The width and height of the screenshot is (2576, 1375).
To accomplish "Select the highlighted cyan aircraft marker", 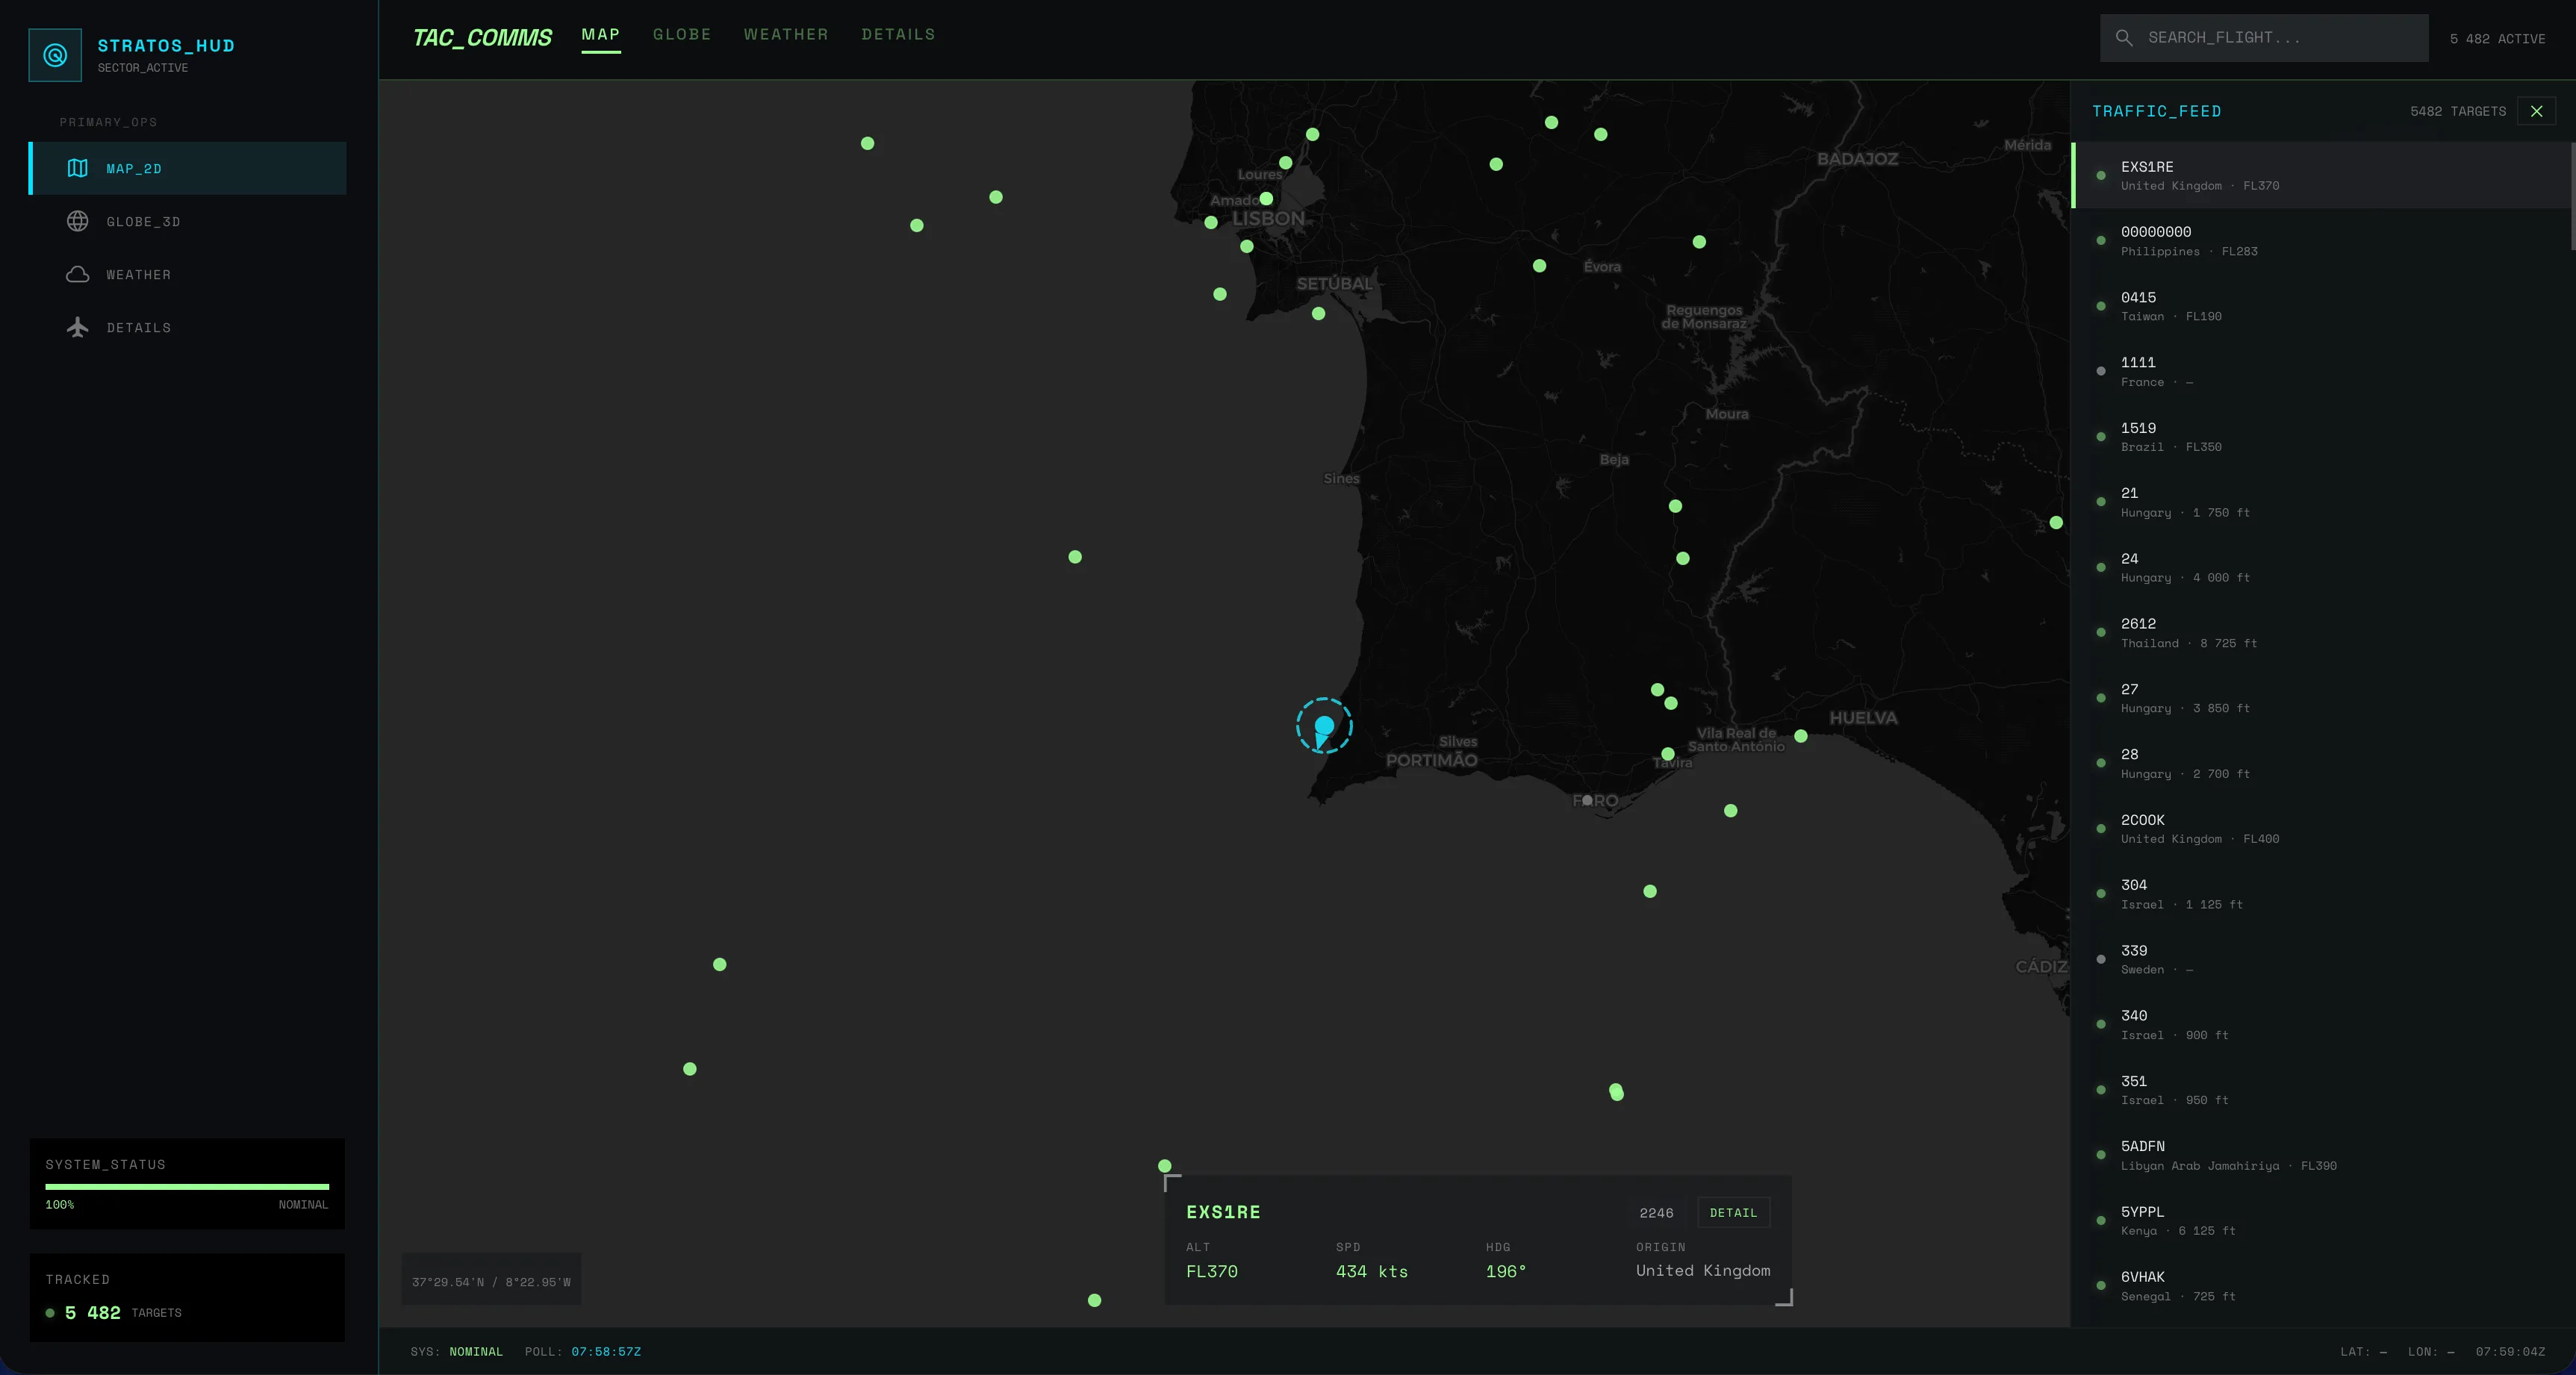I will tap(1324, 726).
